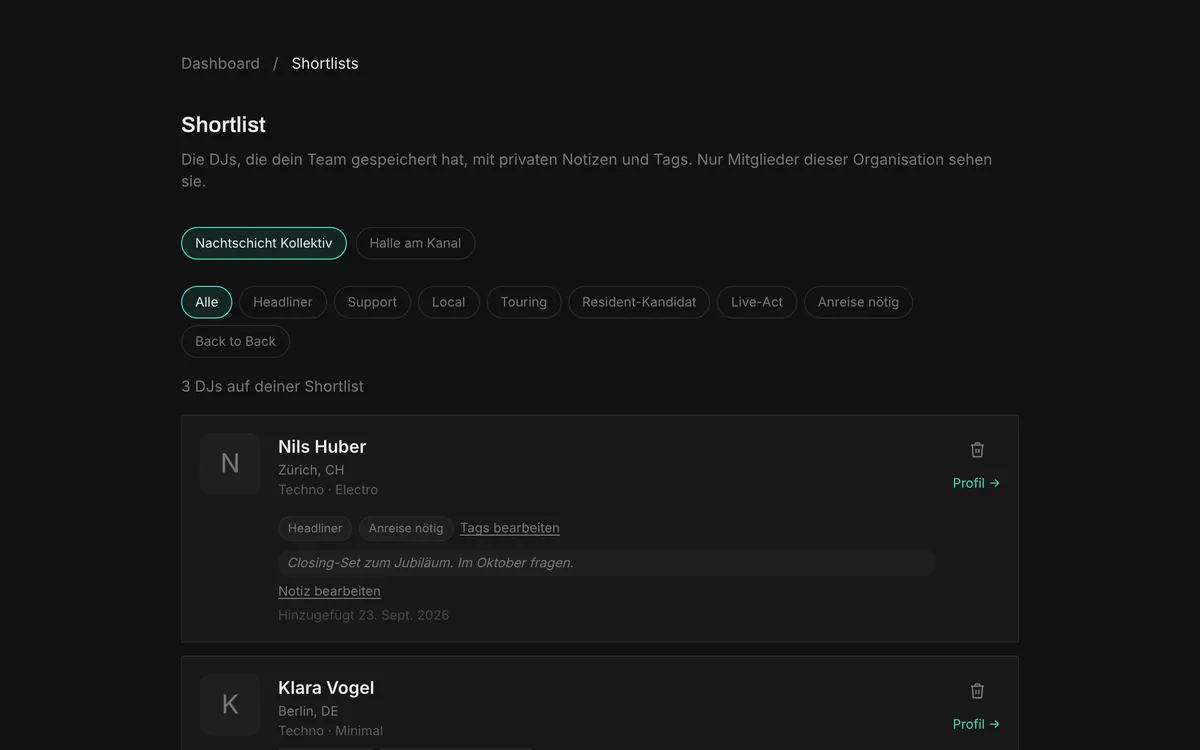The width and height of the screenshot is (1200, 750).
Task: Click the 3 DJs auf deiner Shortlist count
Action: (272, 386)
